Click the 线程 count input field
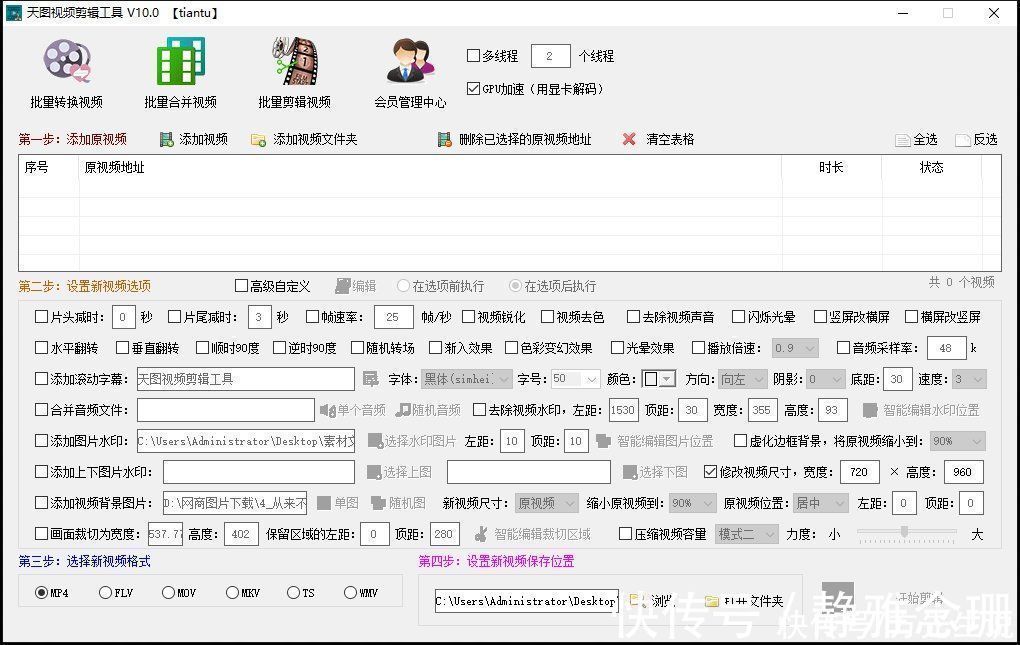1020x645 pixels. click(x=551, y=56)
